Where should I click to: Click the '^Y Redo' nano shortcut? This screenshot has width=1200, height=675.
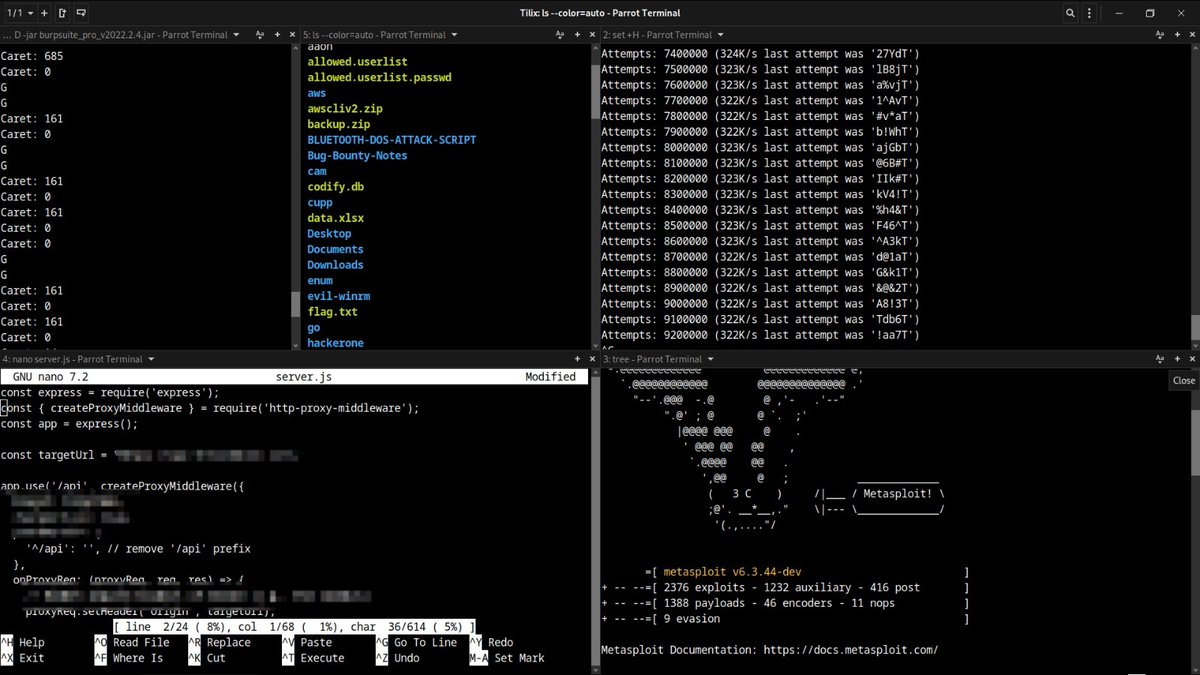click(491, 643)
